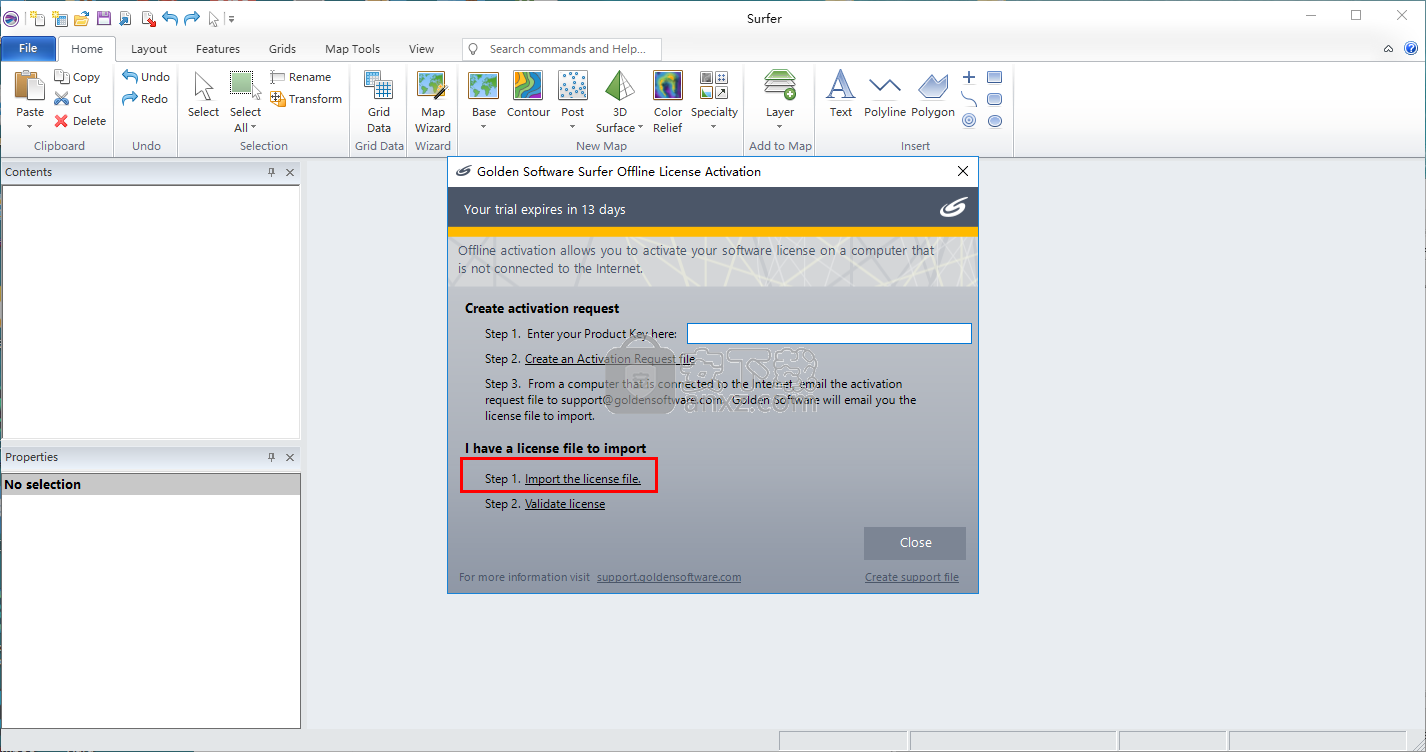Switch to the Features tab
Viewport: 1426px width, 752px height.
pos(218,49)
